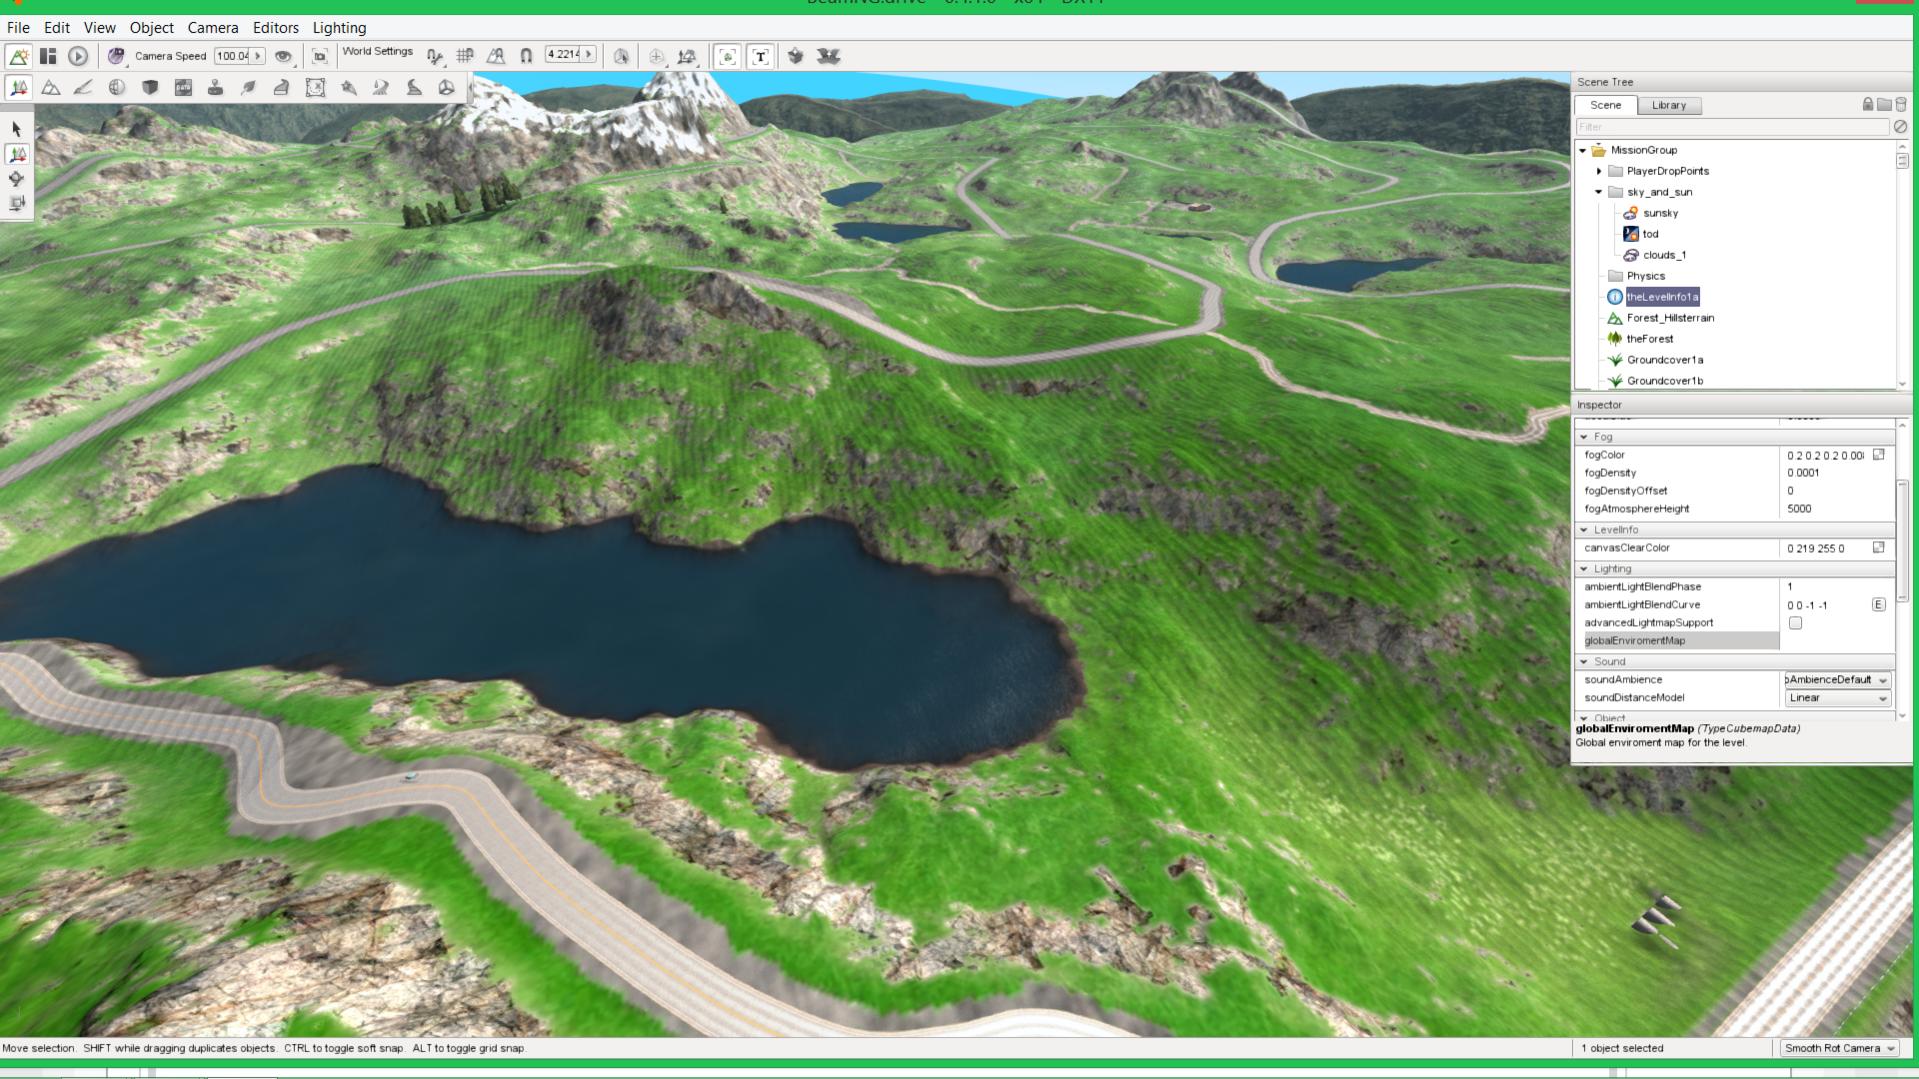Click the delete trash icon in Scene Tree
The height and width of the screenshot is (1079, 1919).
coord(1901,104)
